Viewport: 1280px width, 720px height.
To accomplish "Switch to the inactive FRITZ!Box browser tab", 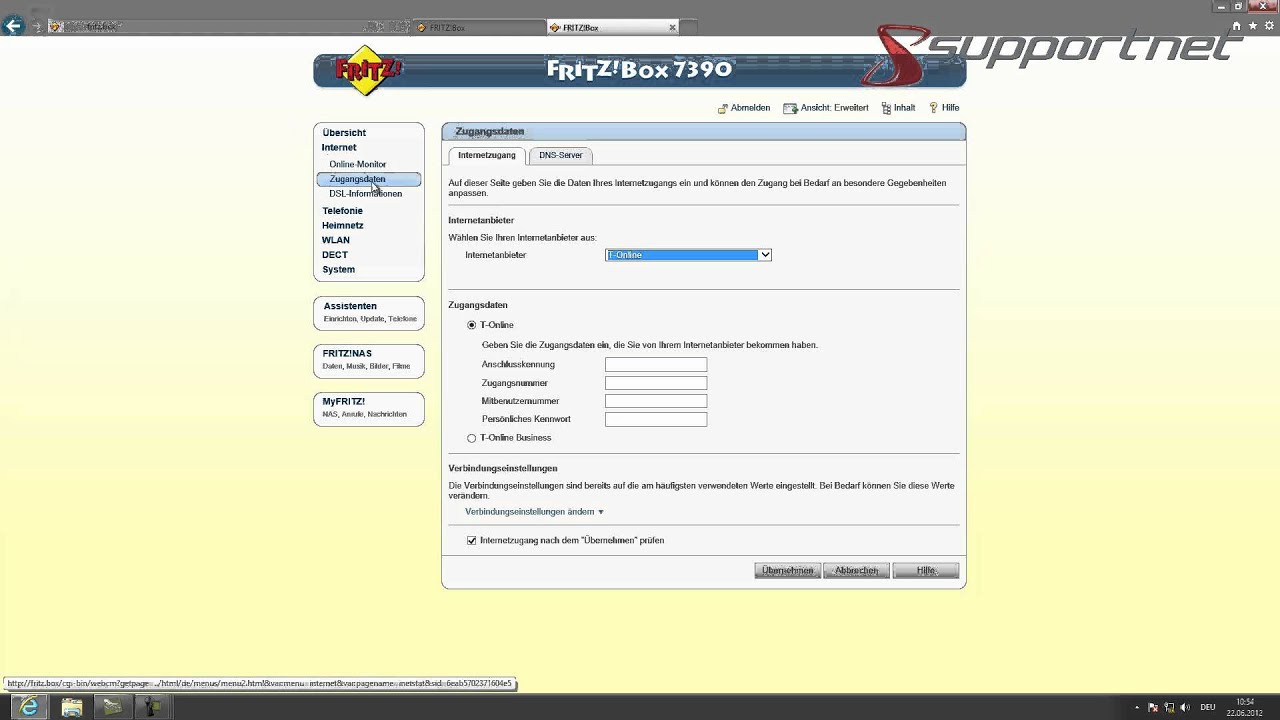I will pos(478,27).
